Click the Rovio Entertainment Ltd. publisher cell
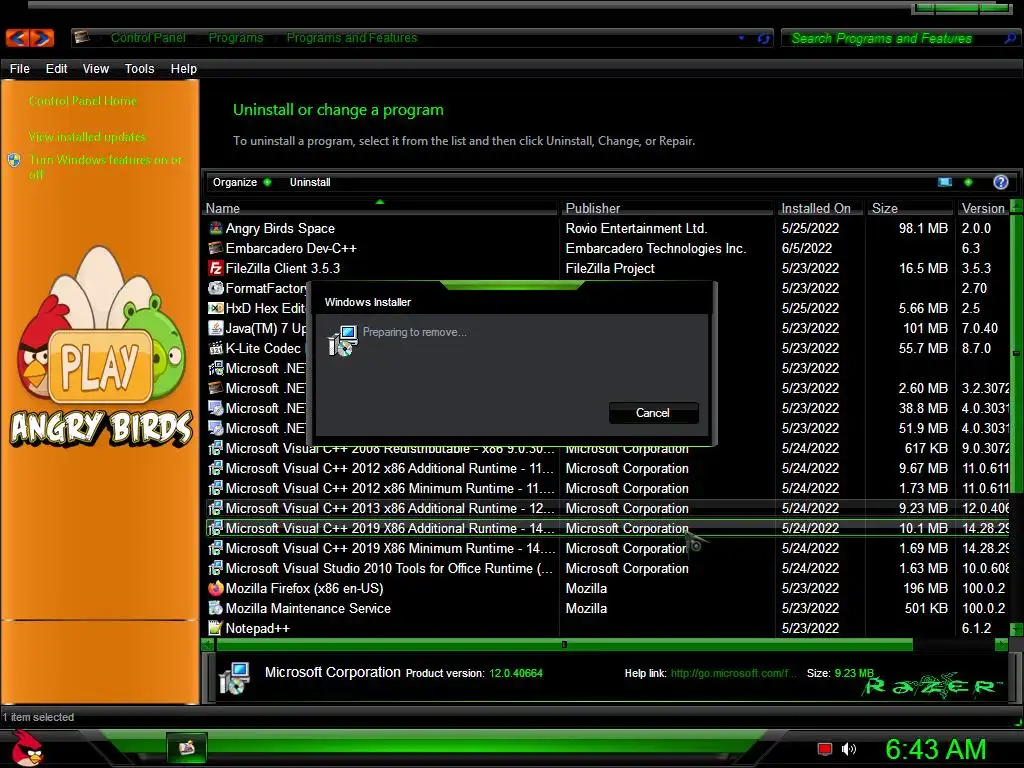 636,228
